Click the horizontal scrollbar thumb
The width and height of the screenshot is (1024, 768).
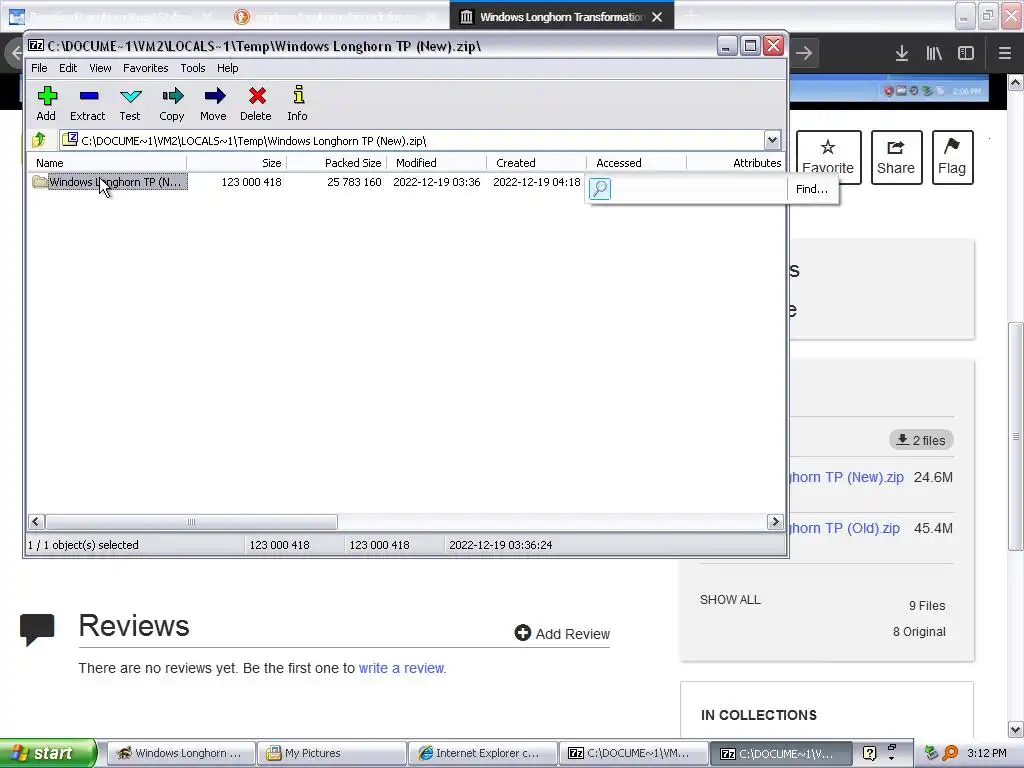coord(191,522)
